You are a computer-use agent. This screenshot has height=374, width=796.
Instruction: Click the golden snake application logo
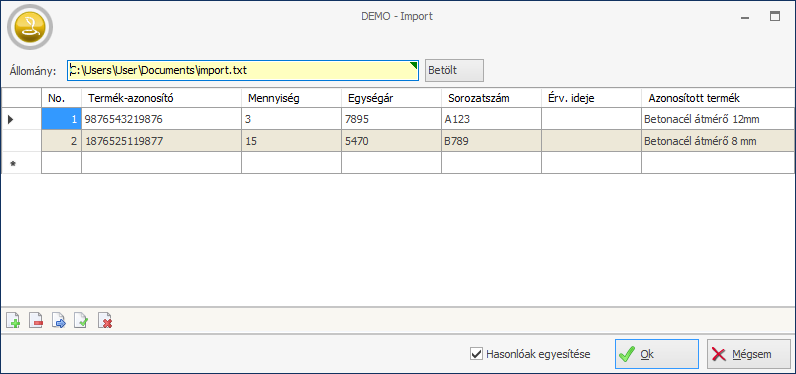pos(30,27)
